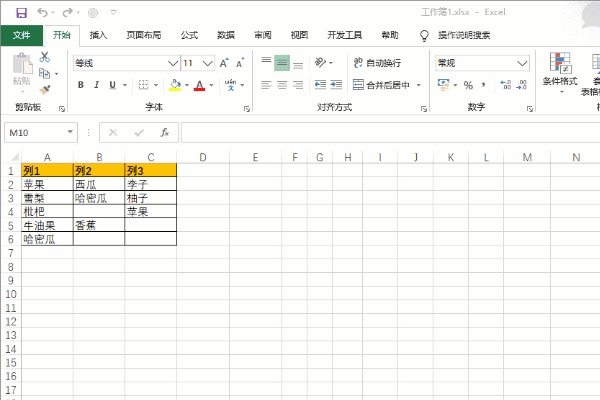Open number format dropdown (常规)
600x400 pixels.
(522, 63)
